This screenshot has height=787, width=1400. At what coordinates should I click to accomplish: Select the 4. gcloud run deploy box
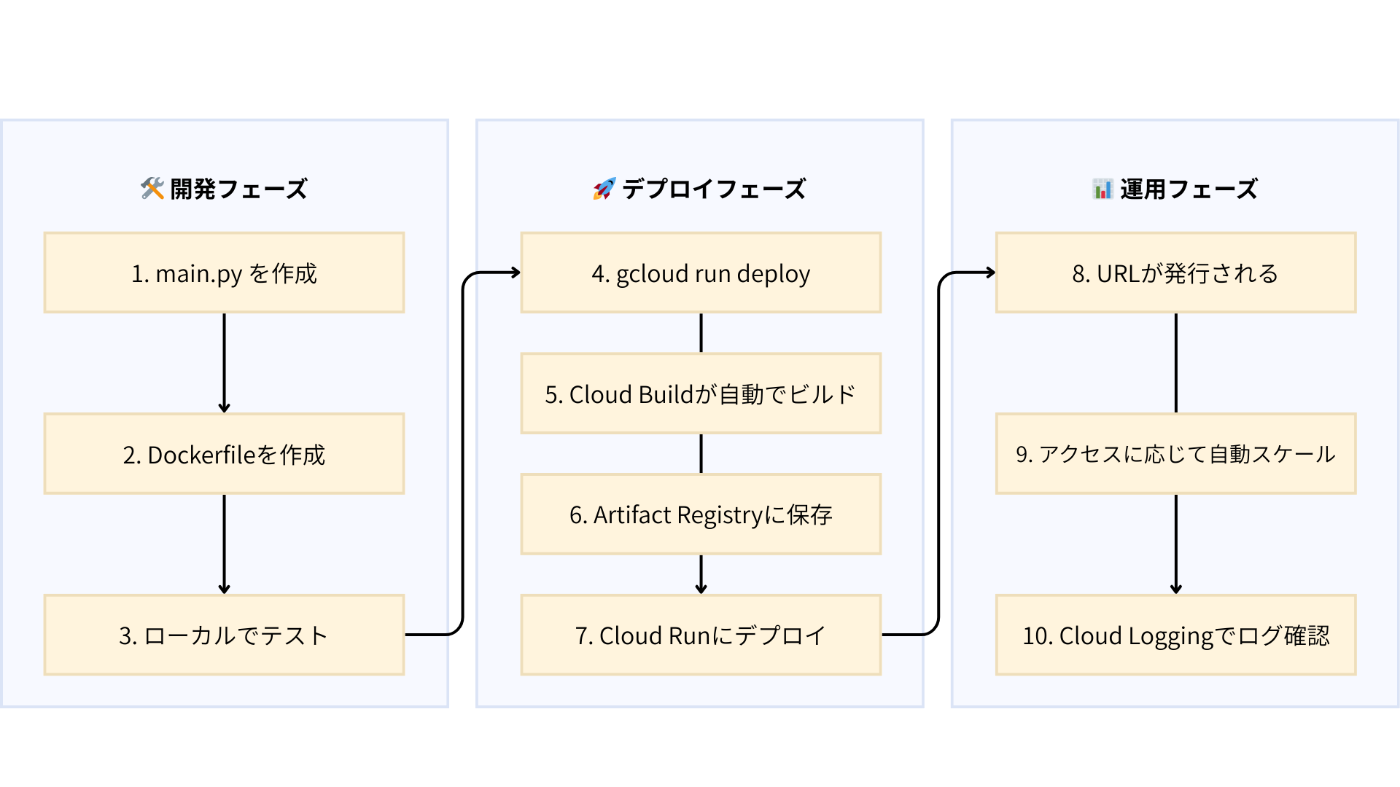click(x=700, y=273)
